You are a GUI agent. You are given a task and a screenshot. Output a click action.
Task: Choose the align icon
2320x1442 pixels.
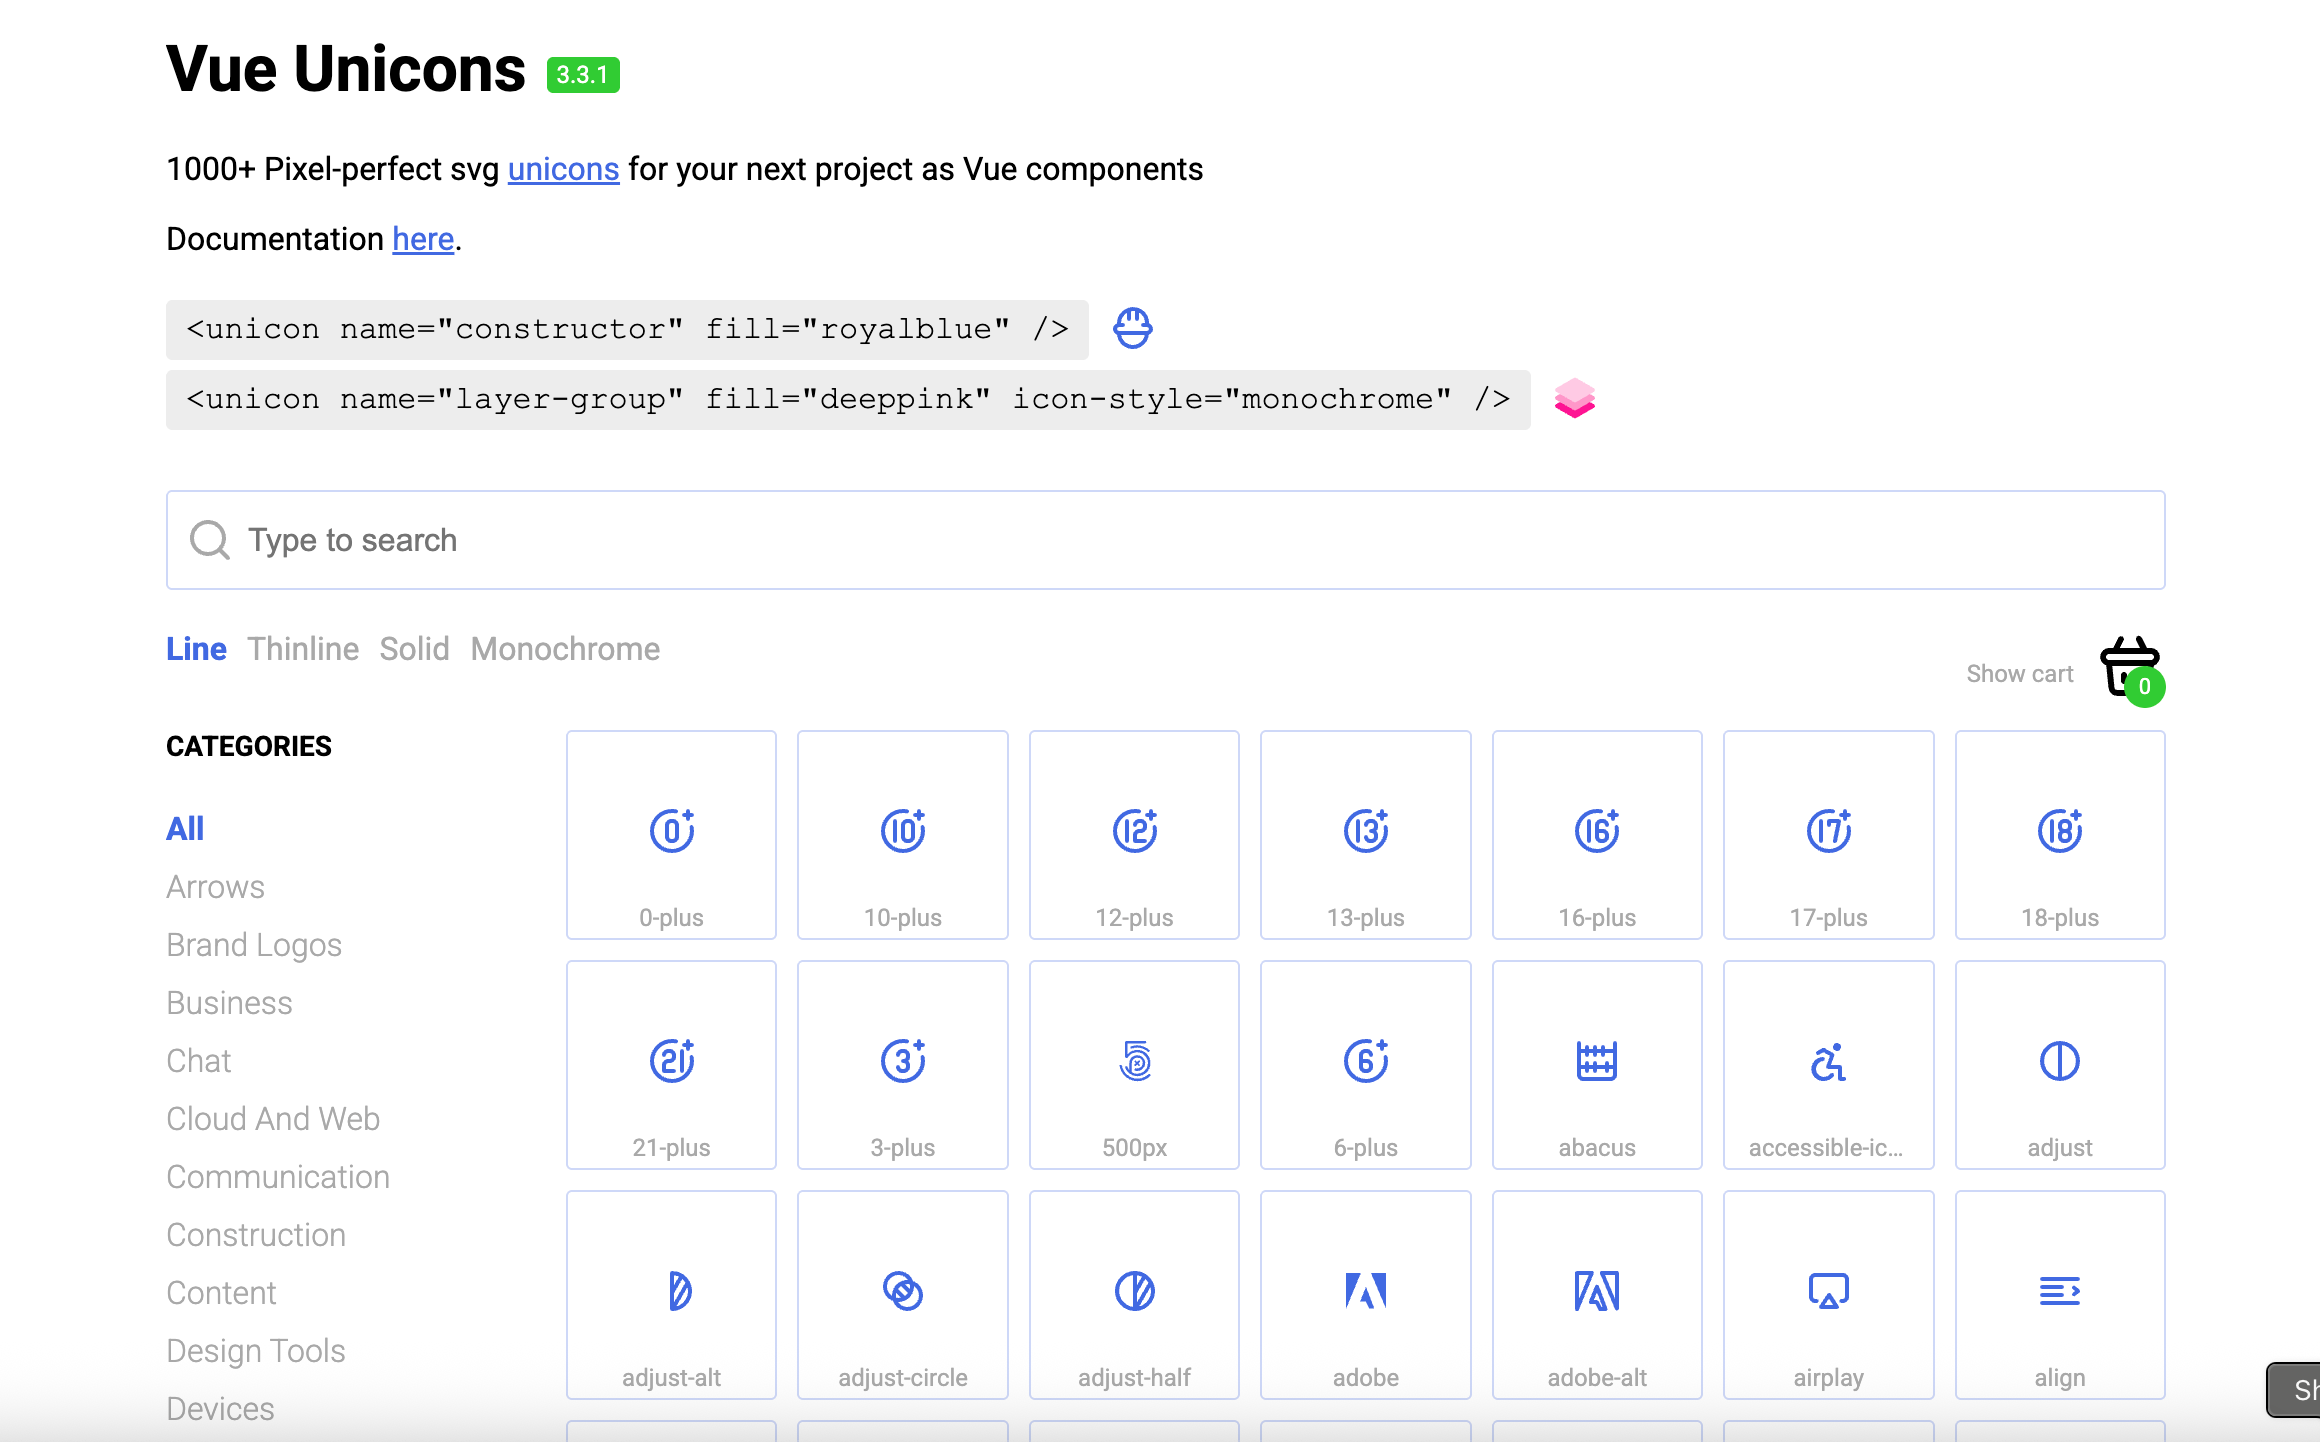point(2060,1295)
